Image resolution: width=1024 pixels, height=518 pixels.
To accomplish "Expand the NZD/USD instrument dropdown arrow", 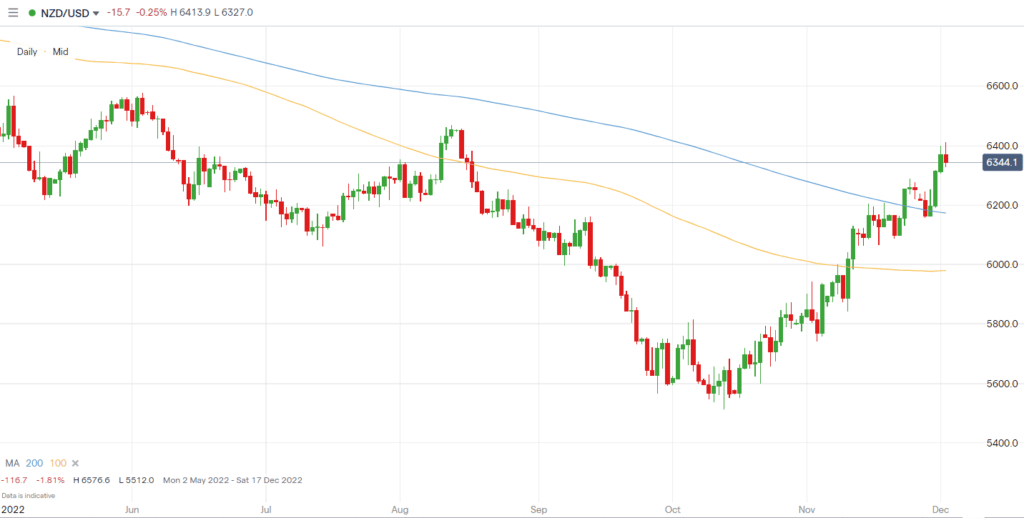I will pyautogui.click(x=97, y=13).
